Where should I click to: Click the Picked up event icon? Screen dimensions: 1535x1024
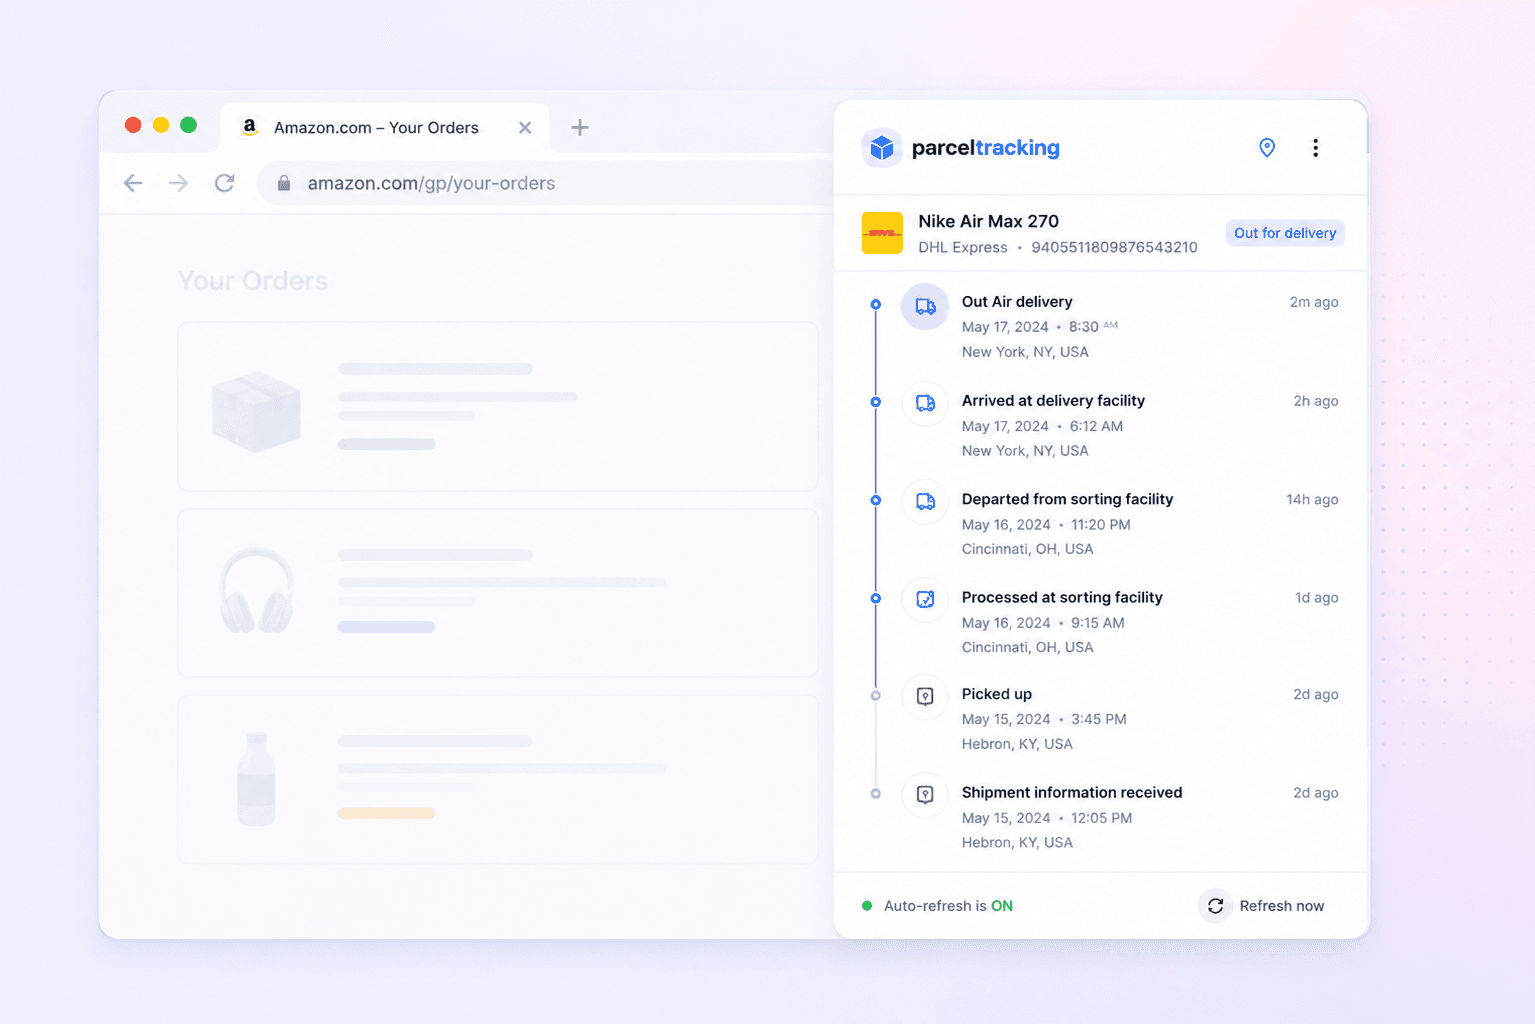coord(925,696)
